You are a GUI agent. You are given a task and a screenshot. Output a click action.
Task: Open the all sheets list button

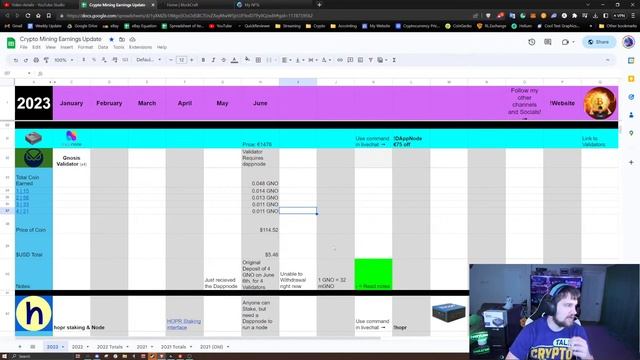(33, 347)
